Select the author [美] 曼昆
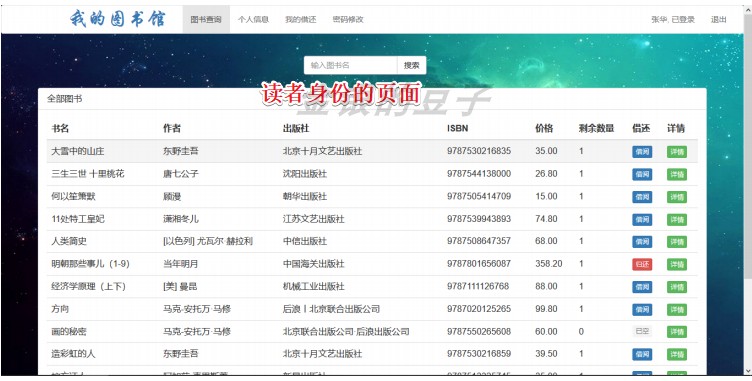The image size is (752, 381). (x=180, y=286)
